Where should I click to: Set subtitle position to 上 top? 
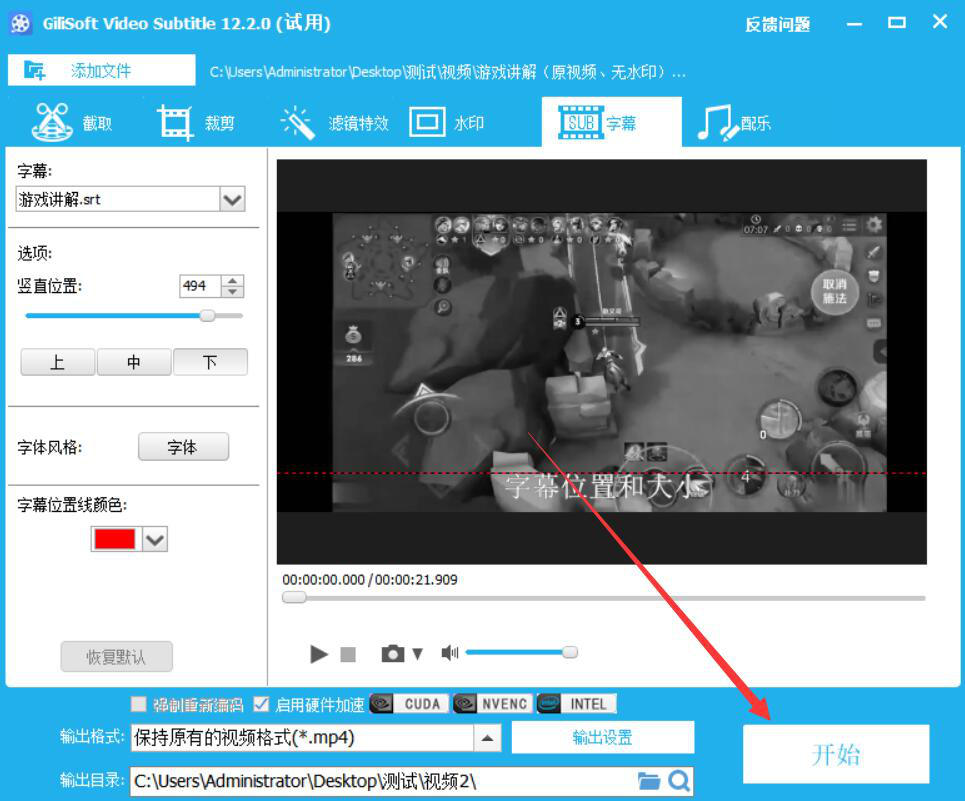pos(58,362)
